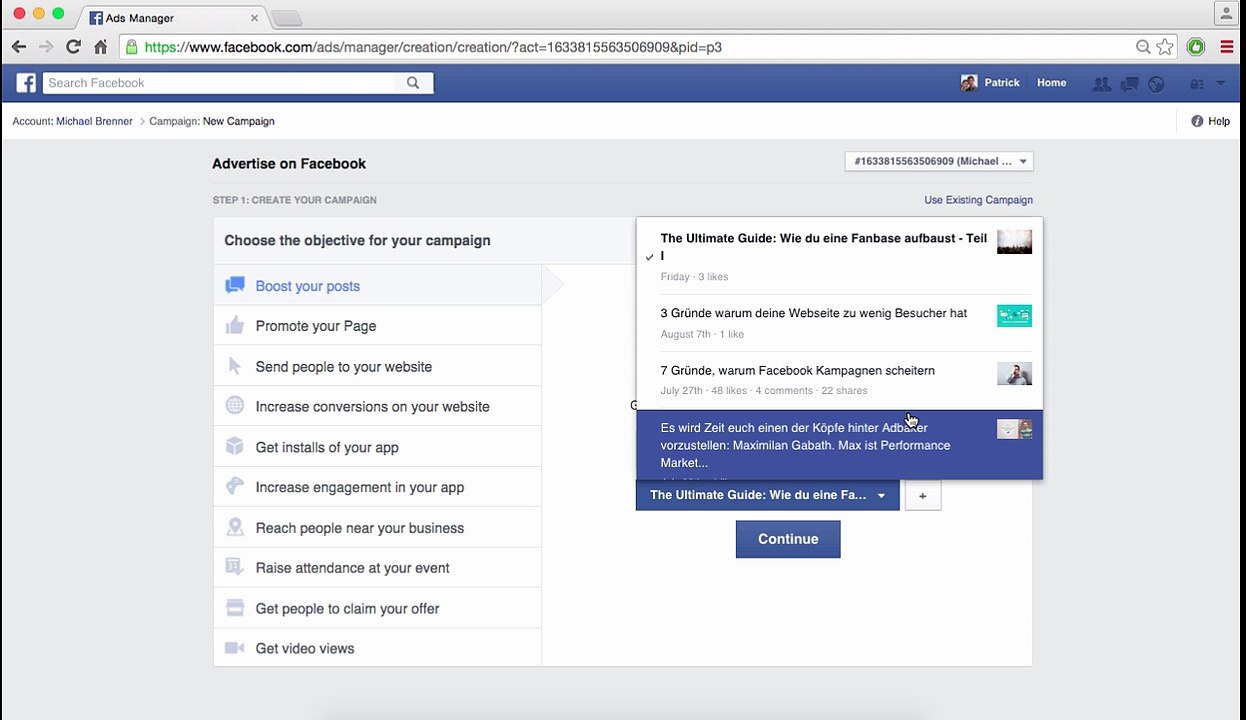Close the Ads Manager tab
This screenshot has height=720, width=1246.
[254, 18]
